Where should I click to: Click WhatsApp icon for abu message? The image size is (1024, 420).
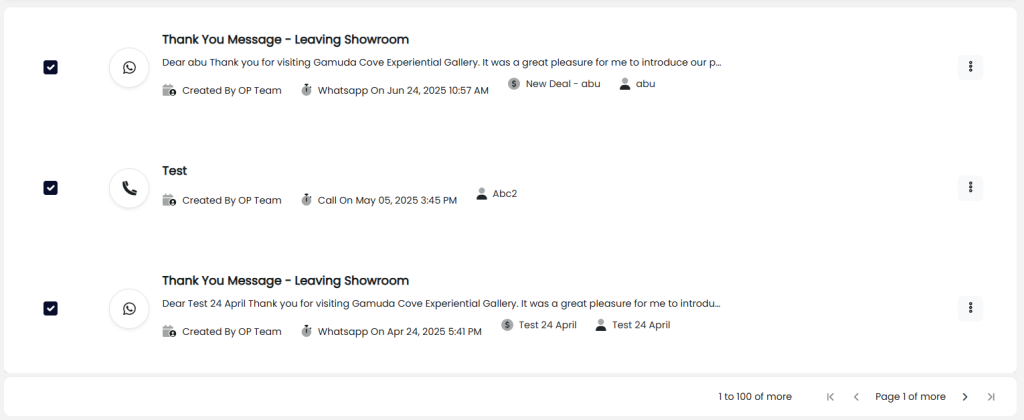point(129,67)
